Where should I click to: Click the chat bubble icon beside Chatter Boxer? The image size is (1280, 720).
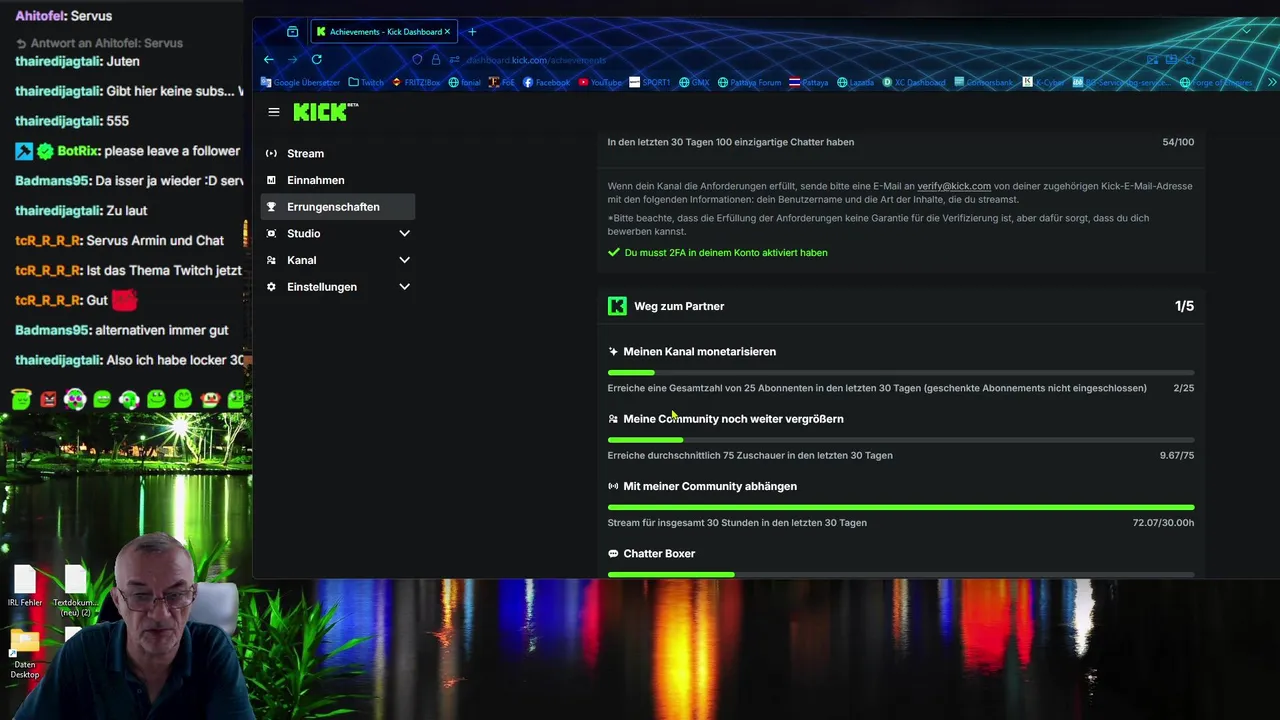[613, 553]
